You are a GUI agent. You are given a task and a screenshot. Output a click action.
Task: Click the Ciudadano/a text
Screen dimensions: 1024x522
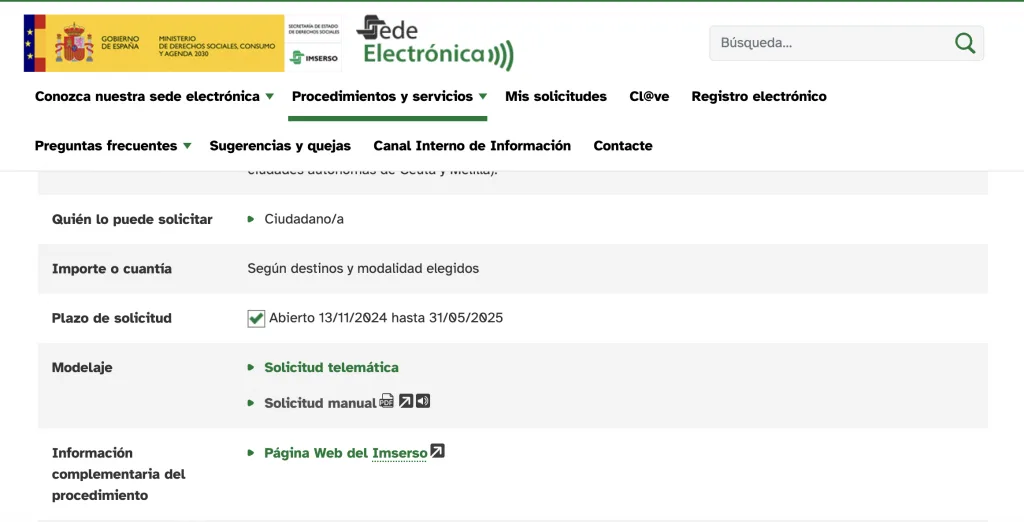304,219
